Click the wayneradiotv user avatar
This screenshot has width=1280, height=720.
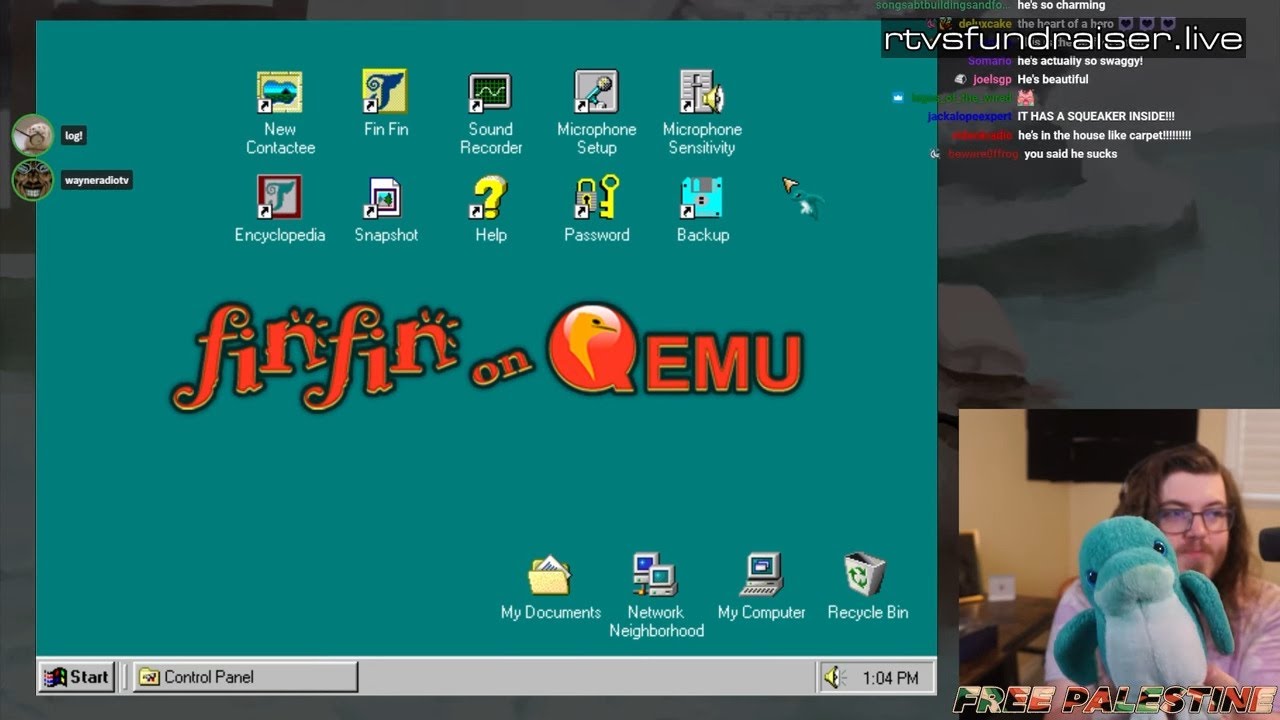pos(32,180)
